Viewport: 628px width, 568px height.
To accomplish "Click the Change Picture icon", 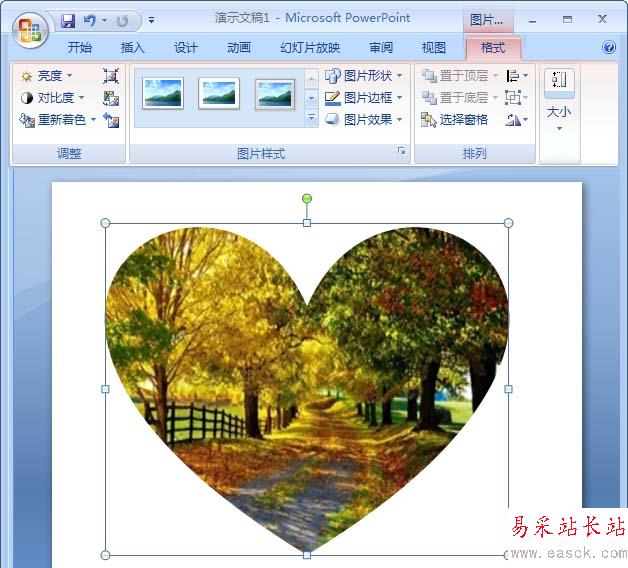I will (111, 98).
